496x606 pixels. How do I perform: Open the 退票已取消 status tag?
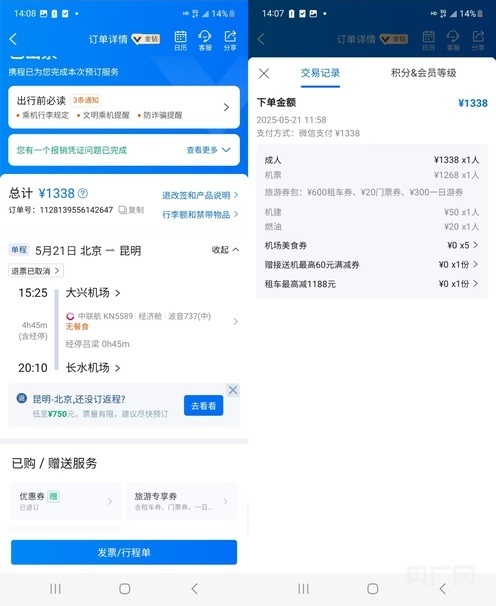pyautogui.click(x=36, y=271)
